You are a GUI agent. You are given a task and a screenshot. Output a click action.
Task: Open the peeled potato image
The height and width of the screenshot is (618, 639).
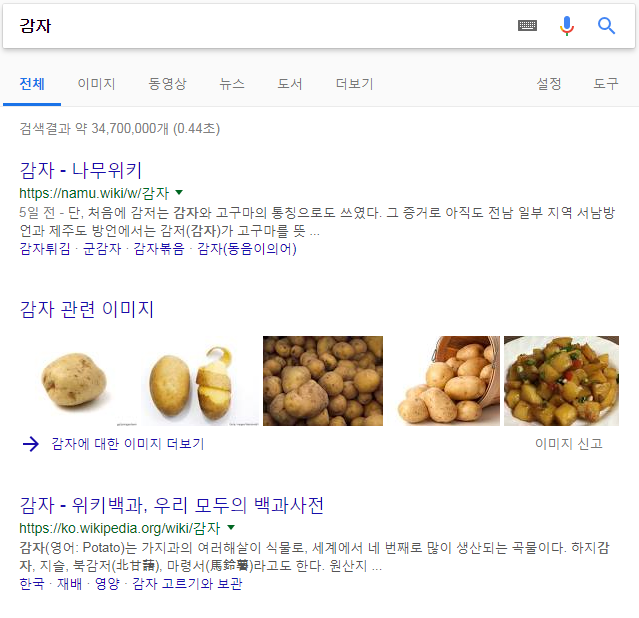pos(200,380)
